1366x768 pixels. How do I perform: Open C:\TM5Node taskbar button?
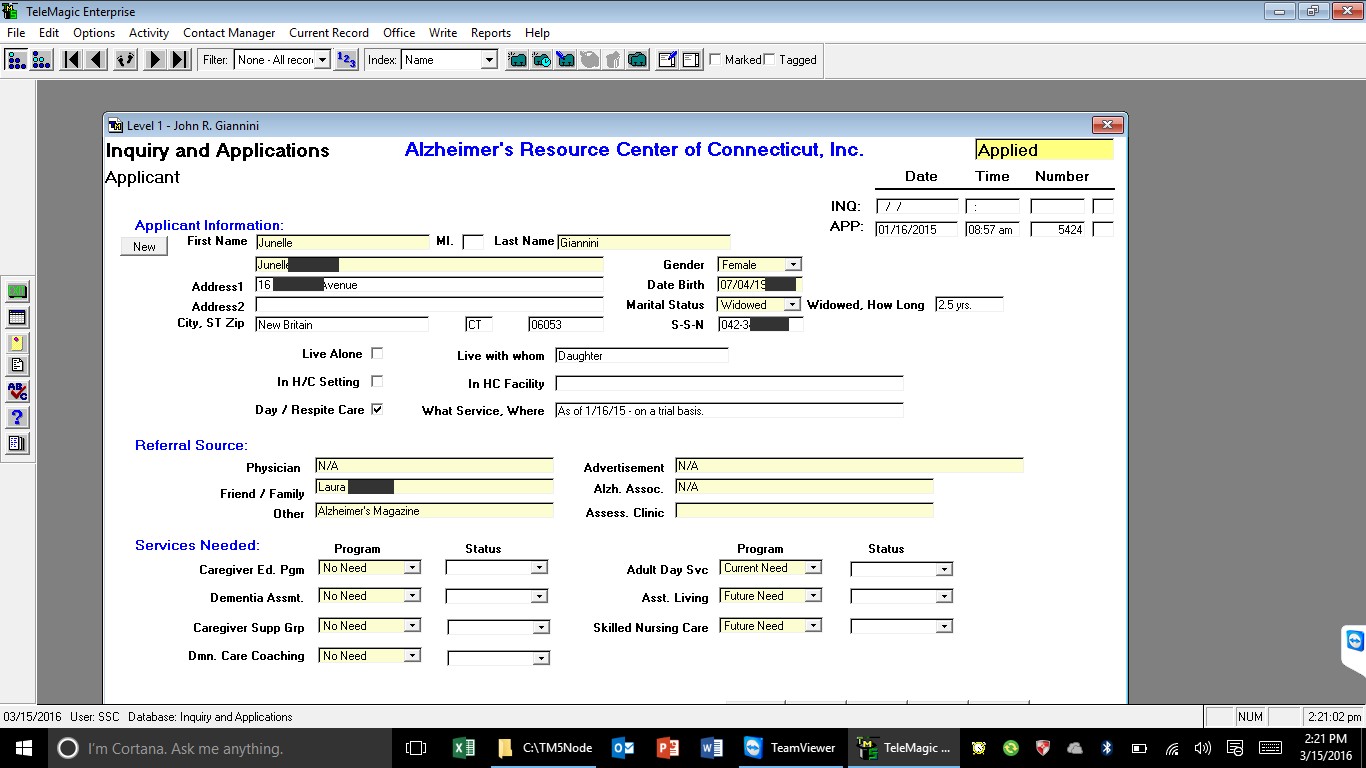[546, 748]
